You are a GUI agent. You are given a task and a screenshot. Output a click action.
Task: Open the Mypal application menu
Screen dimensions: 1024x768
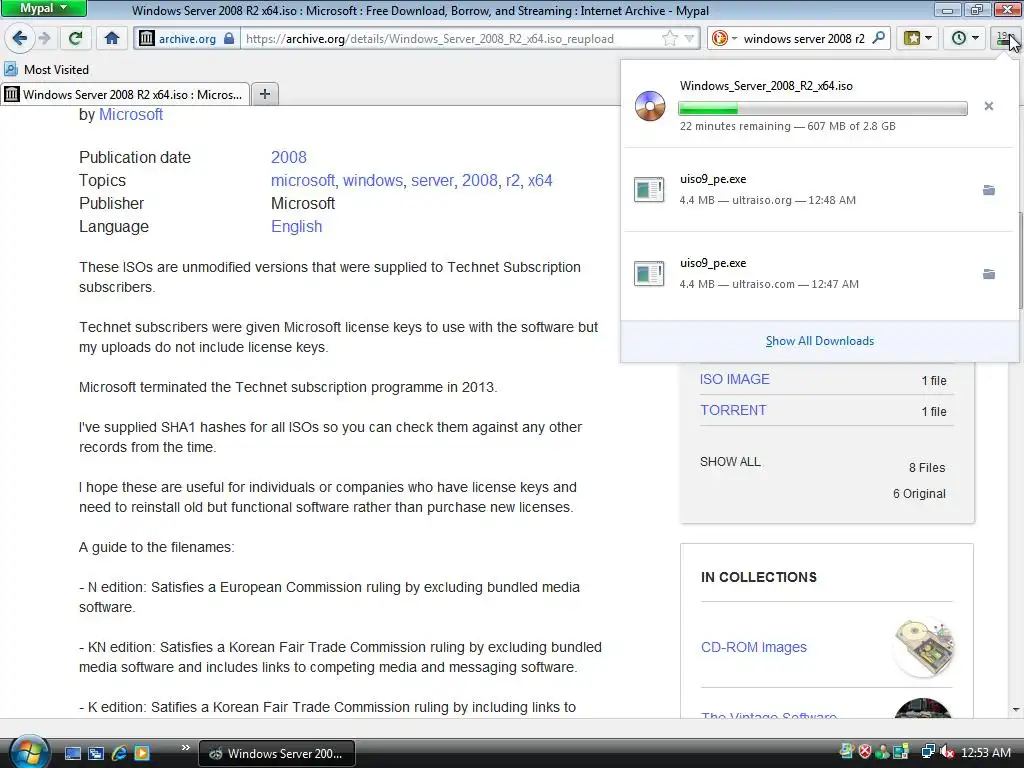(x=43, y=8)
